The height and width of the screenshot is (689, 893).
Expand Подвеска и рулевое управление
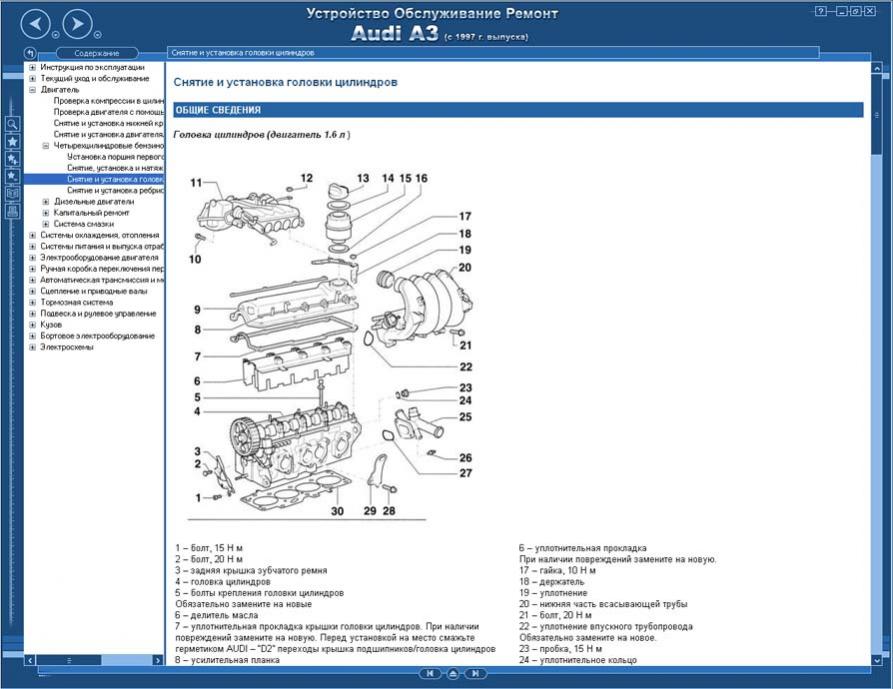32,314
